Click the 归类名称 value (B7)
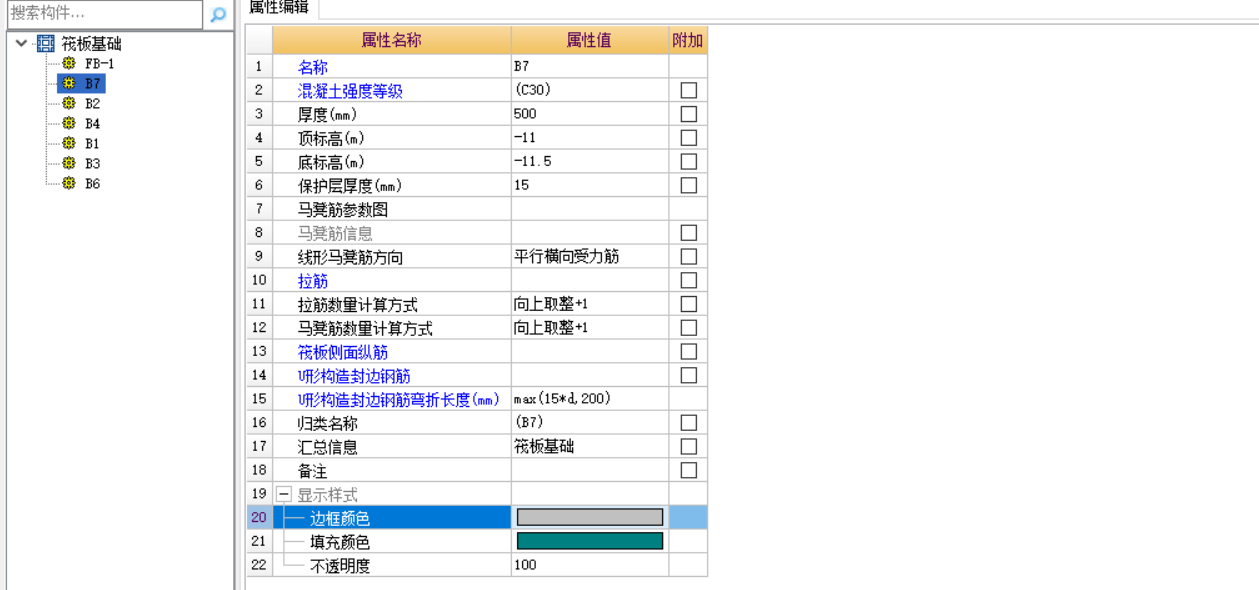1259x590 pixels. tap(590, 423)
